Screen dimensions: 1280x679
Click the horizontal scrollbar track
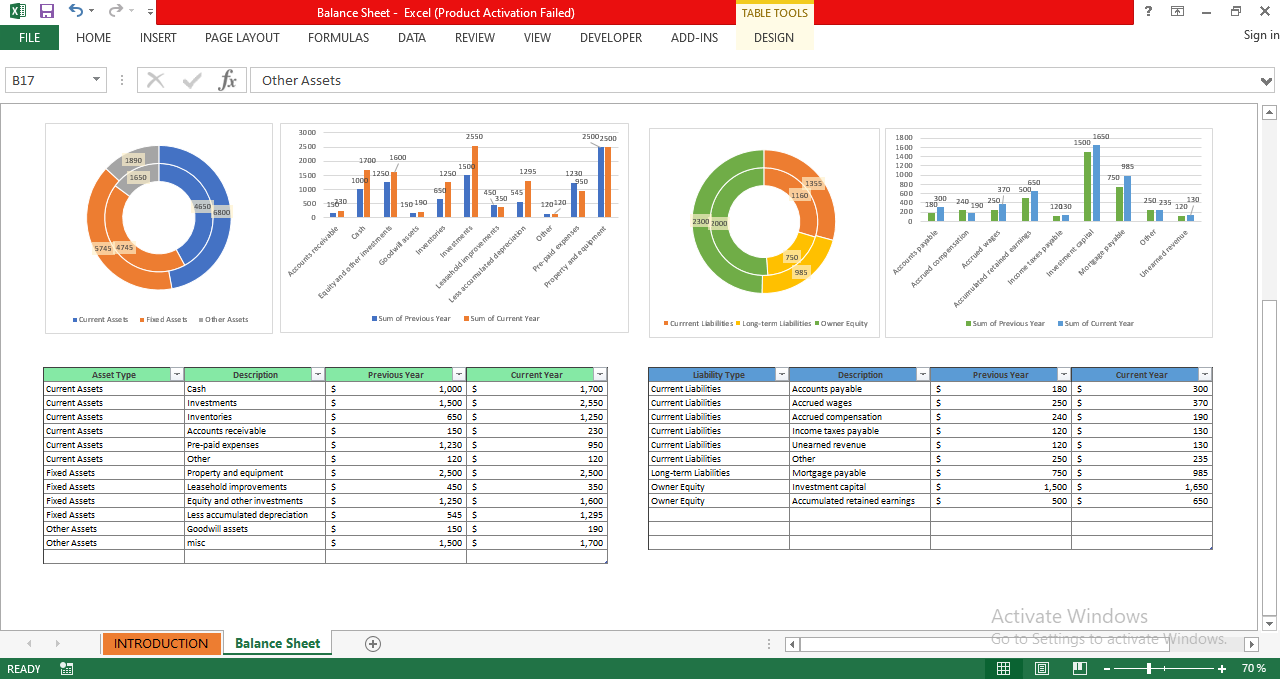click(1022, 645)
